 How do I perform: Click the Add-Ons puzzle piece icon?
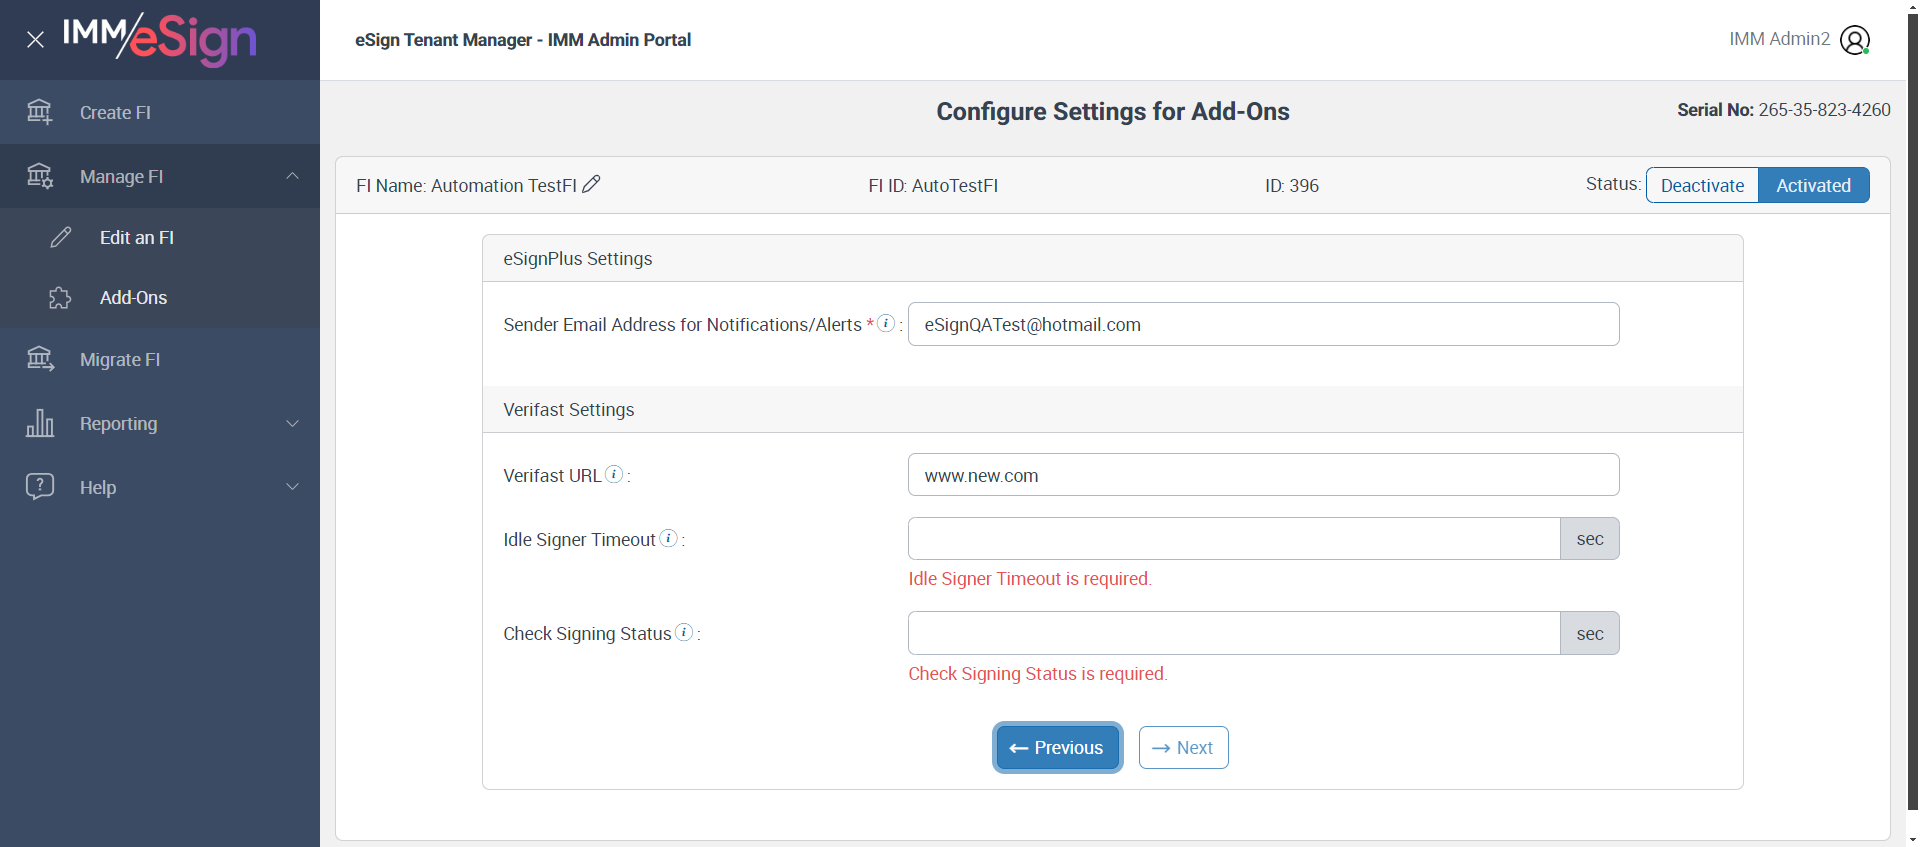click(x=60, y=298)
